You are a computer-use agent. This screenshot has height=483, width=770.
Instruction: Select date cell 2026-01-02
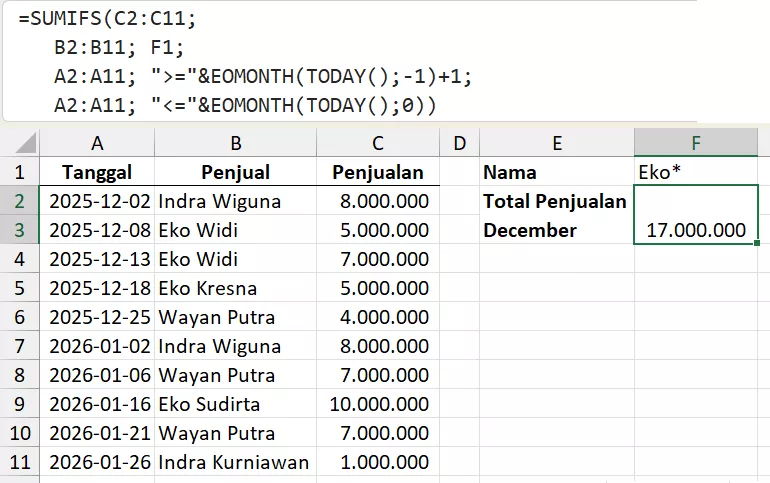coord(97,346)
